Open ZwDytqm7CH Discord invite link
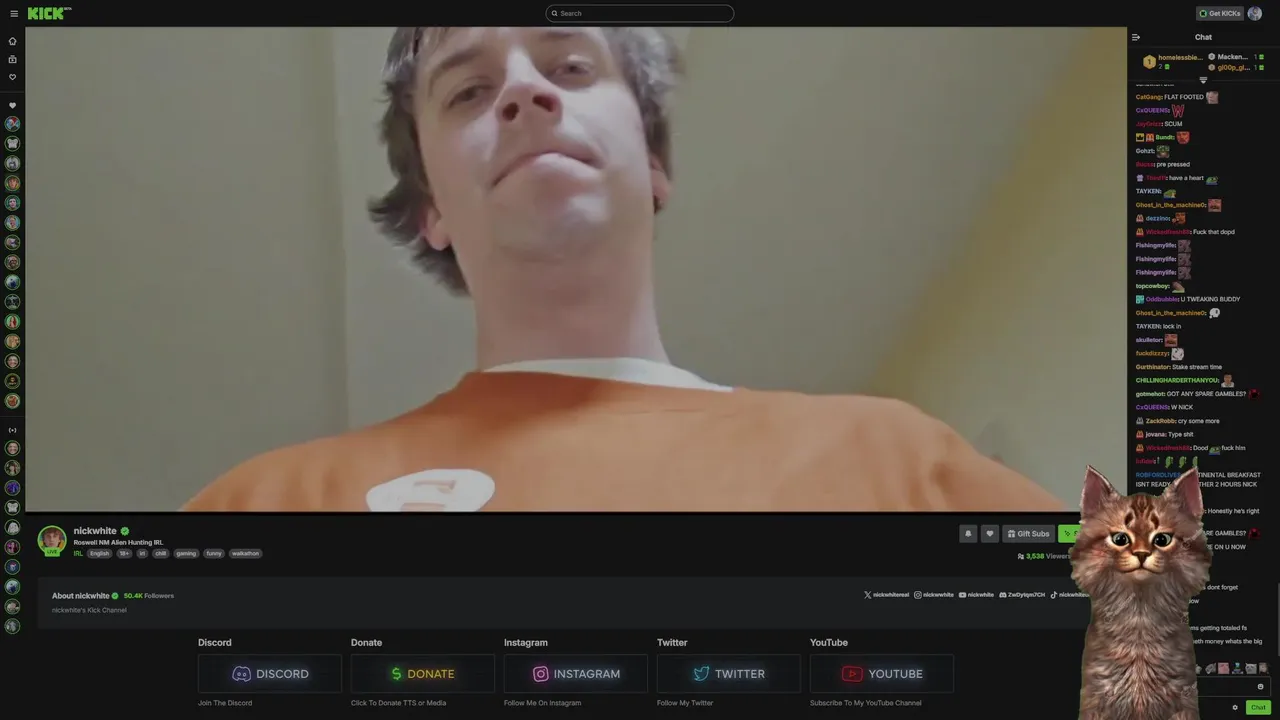Image resolution: width=1280 pixels, height=720 pixels. [1022, 595]
